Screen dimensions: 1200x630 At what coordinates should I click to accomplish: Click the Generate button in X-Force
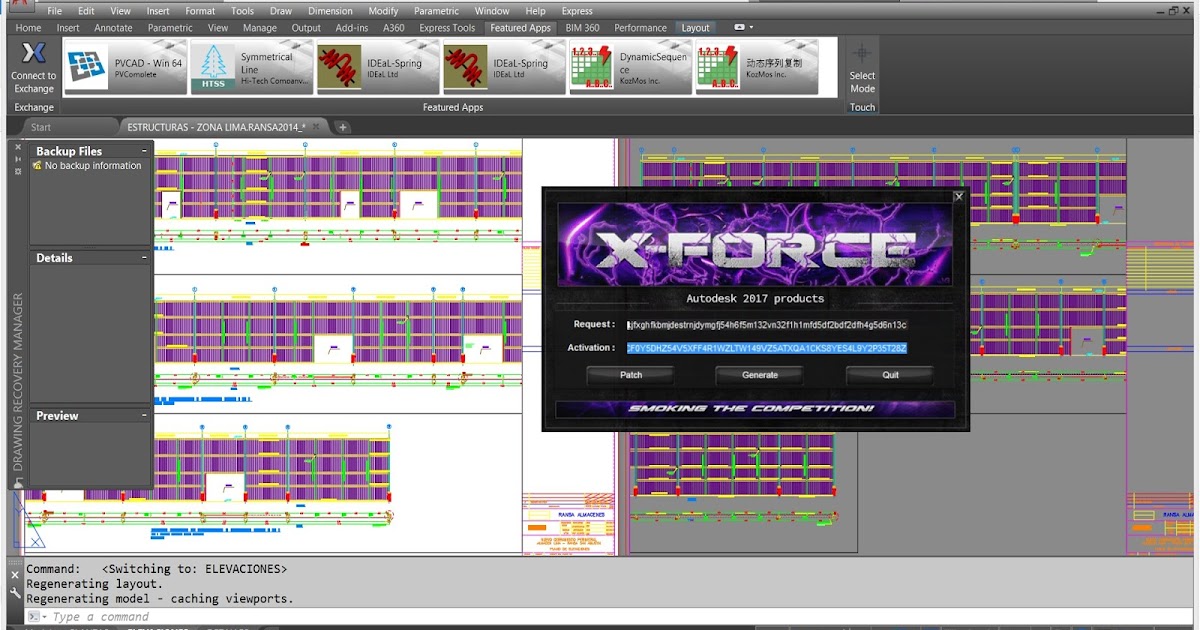[760, 375]
